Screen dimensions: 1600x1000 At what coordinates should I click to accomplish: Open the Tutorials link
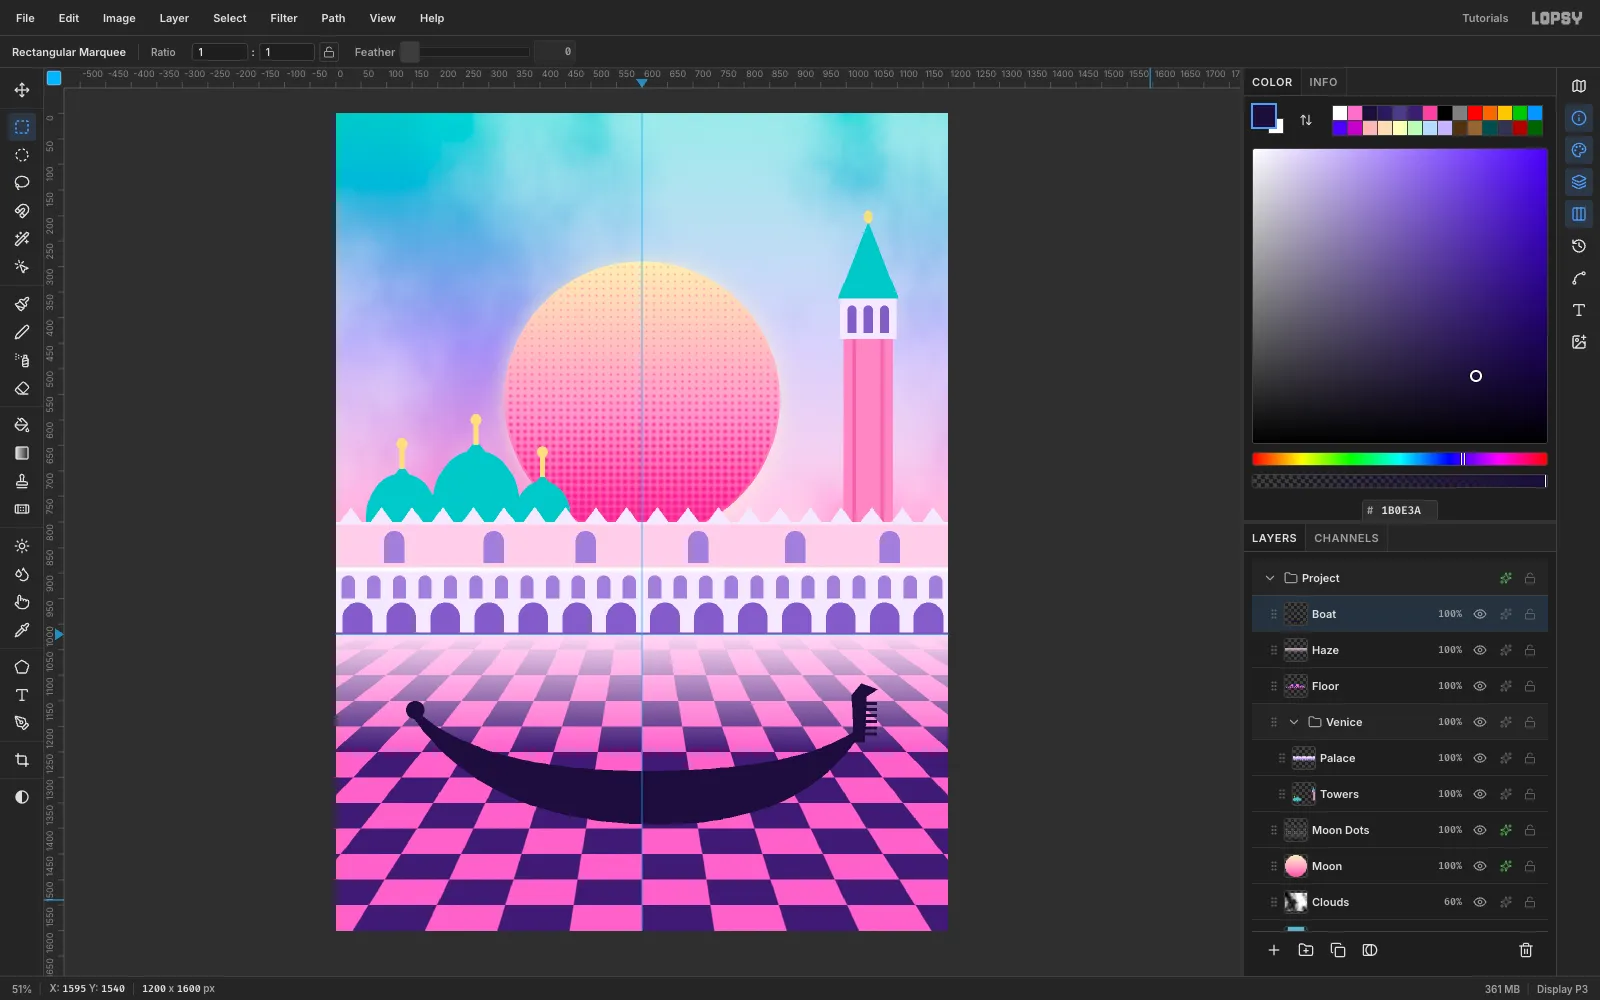coord(1485,18)
